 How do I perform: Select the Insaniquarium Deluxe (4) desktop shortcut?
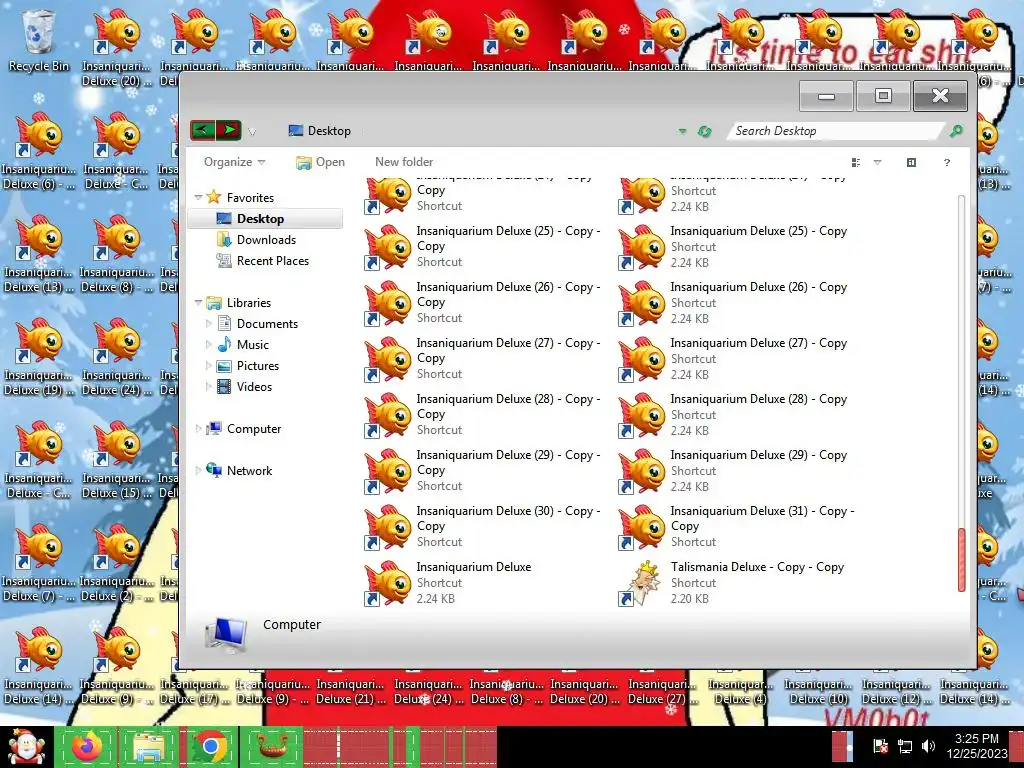coord(741,692)
